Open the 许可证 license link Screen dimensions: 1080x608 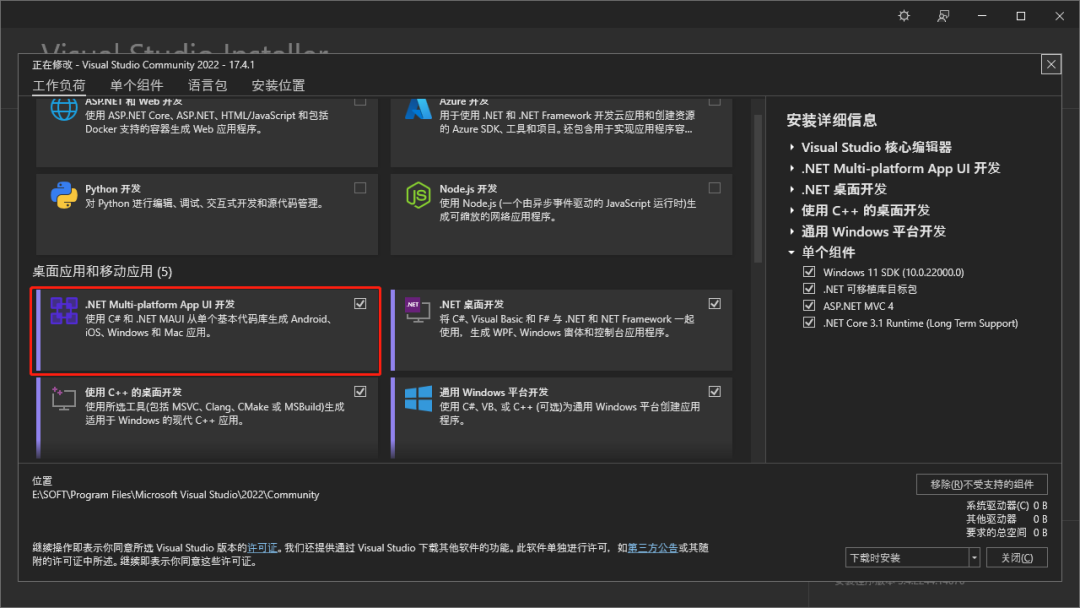[262, 548]
